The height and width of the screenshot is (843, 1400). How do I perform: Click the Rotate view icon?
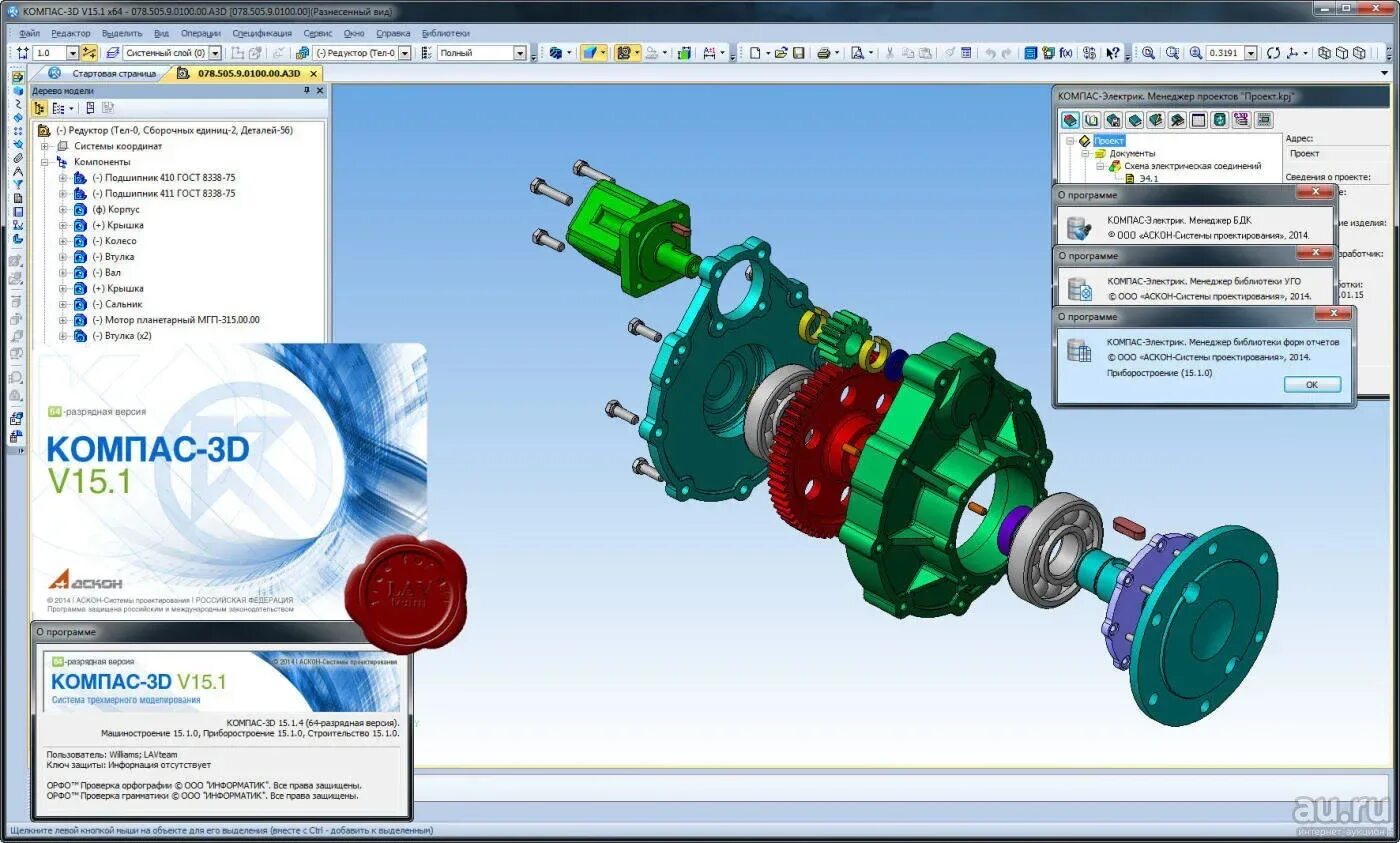[x=1273, y=53]
